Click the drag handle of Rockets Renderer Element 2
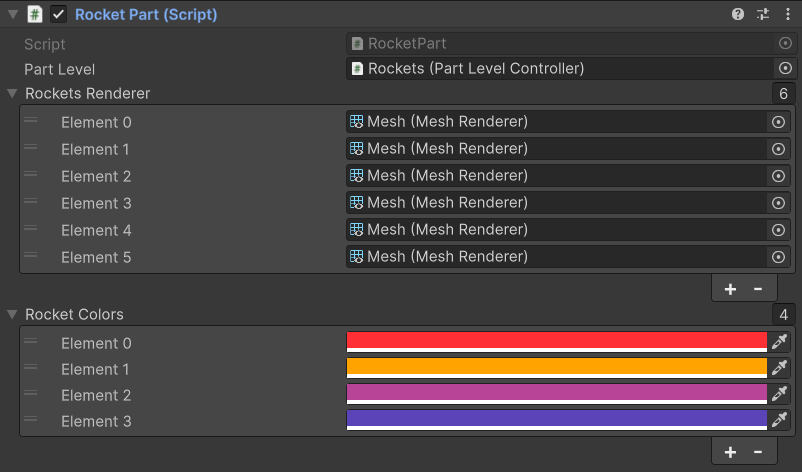 pyautogui.click(x=31, y=175)
